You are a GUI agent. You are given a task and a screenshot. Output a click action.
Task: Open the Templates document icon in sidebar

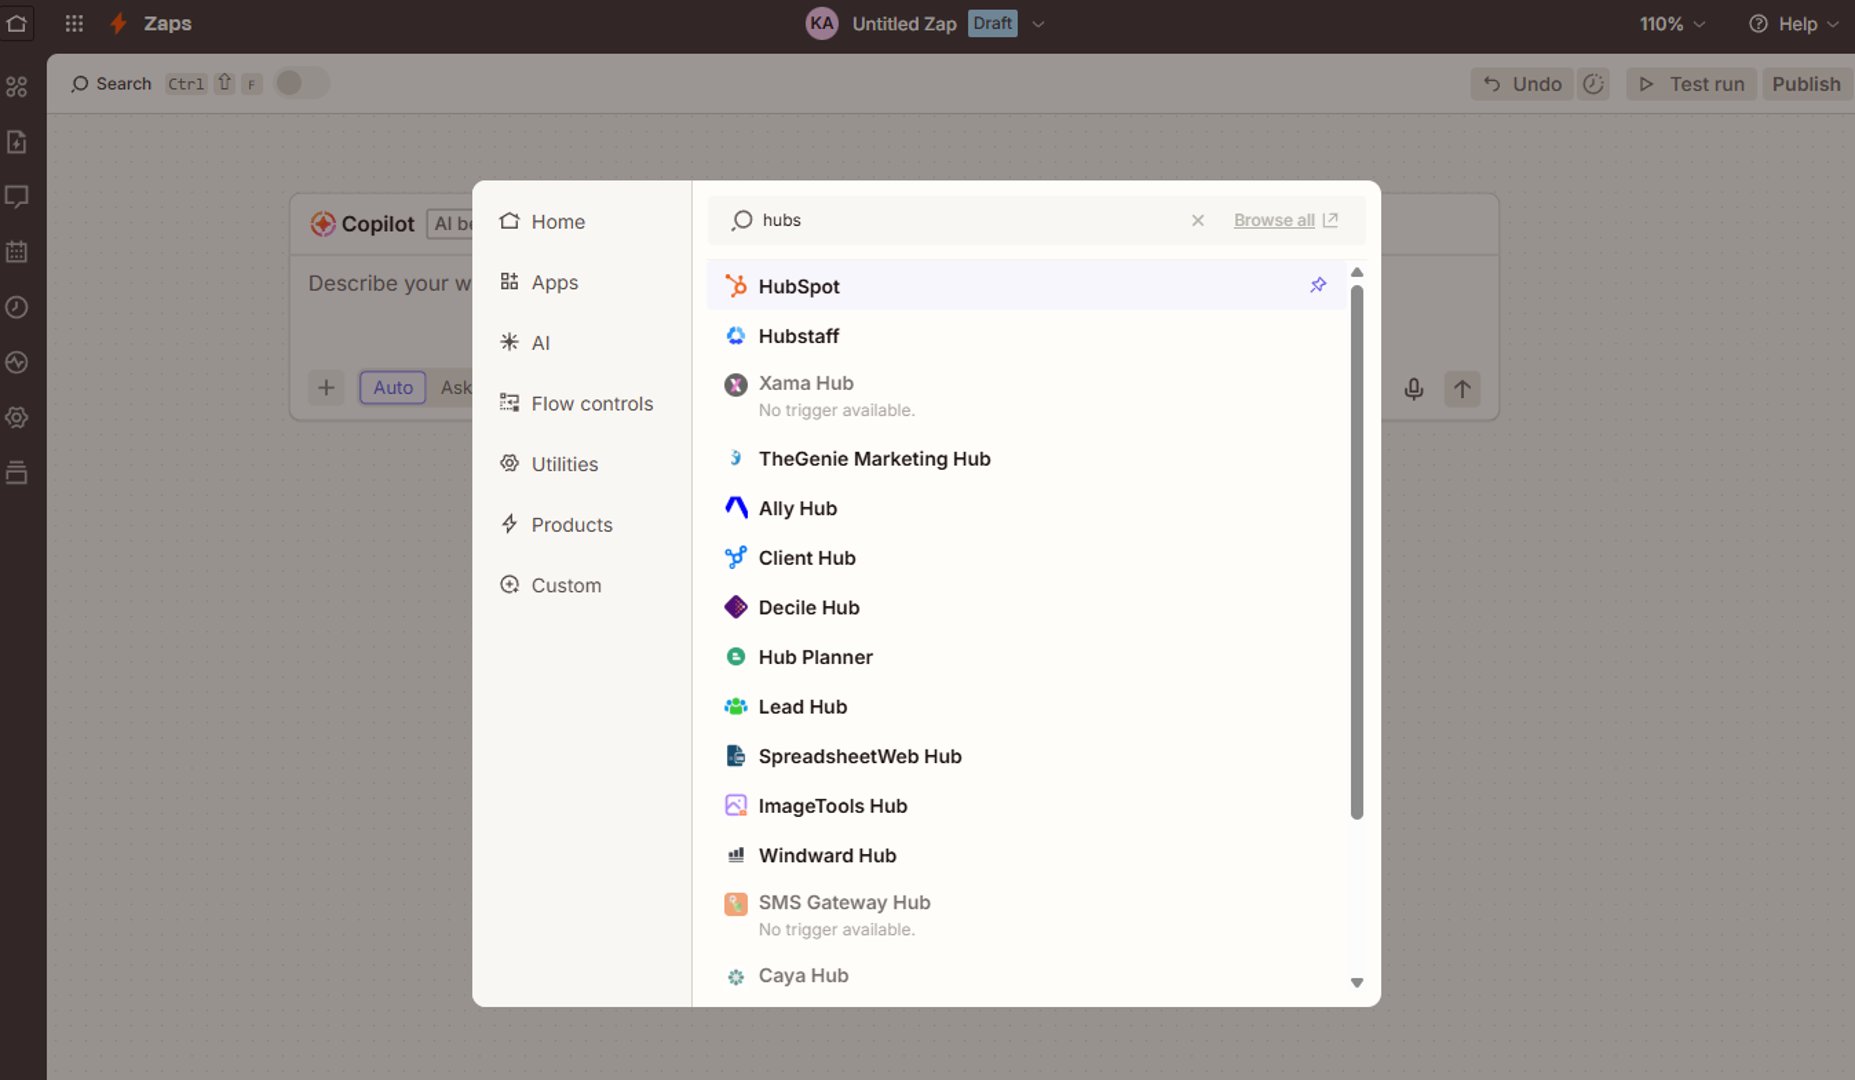[x=16, y=142]
